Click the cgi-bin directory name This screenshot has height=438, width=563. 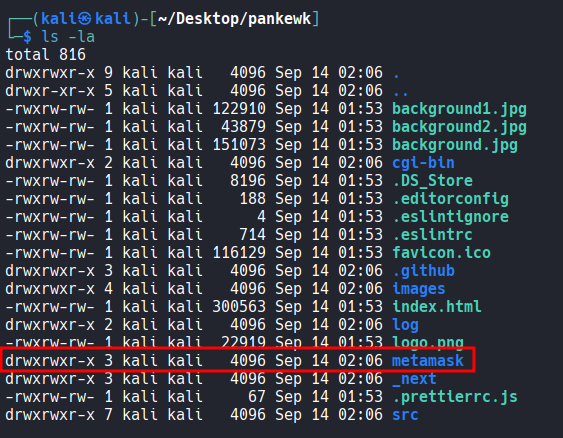pyautogui.click(x=423, y=163)
